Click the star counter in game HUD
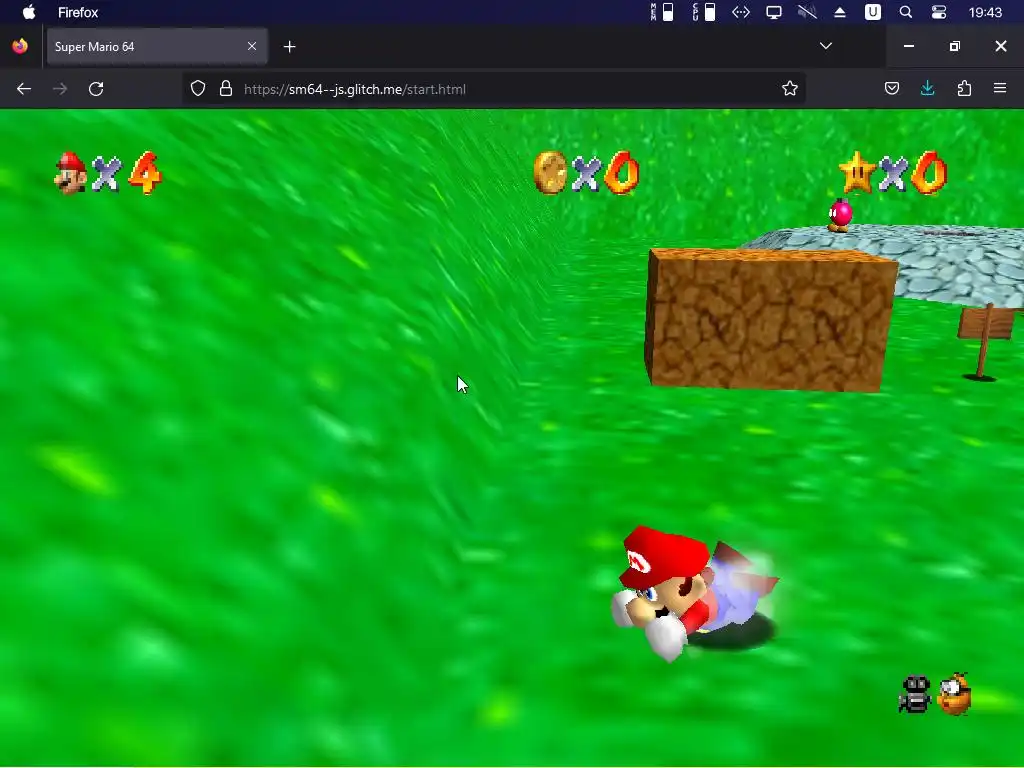This screenshot has height=768, width=1024. click(893, 172)
